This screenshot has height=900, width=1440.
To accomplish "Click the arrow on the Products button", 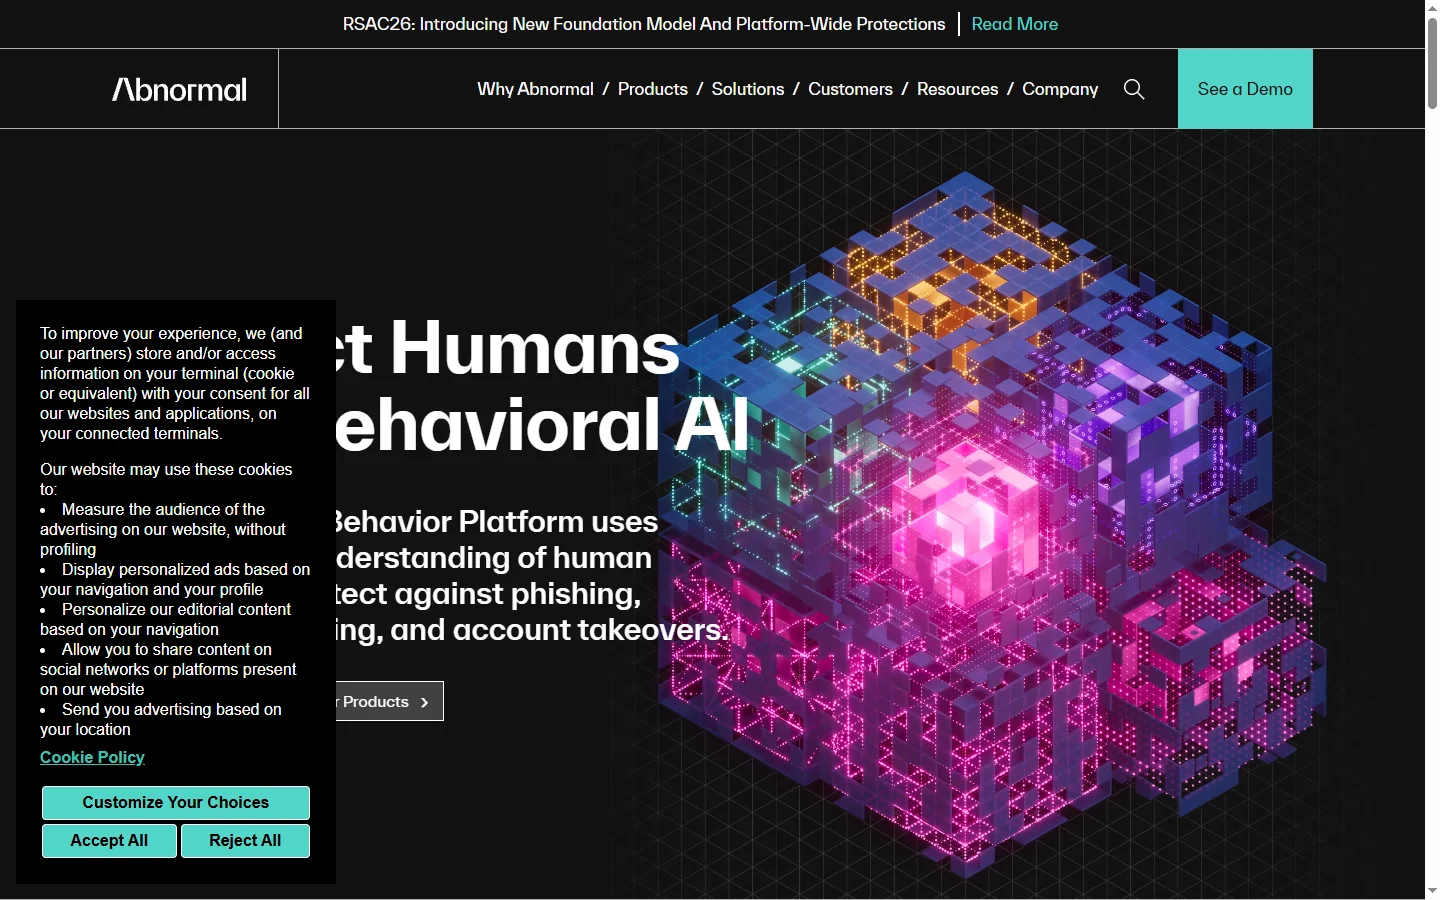I will [424, 701].
